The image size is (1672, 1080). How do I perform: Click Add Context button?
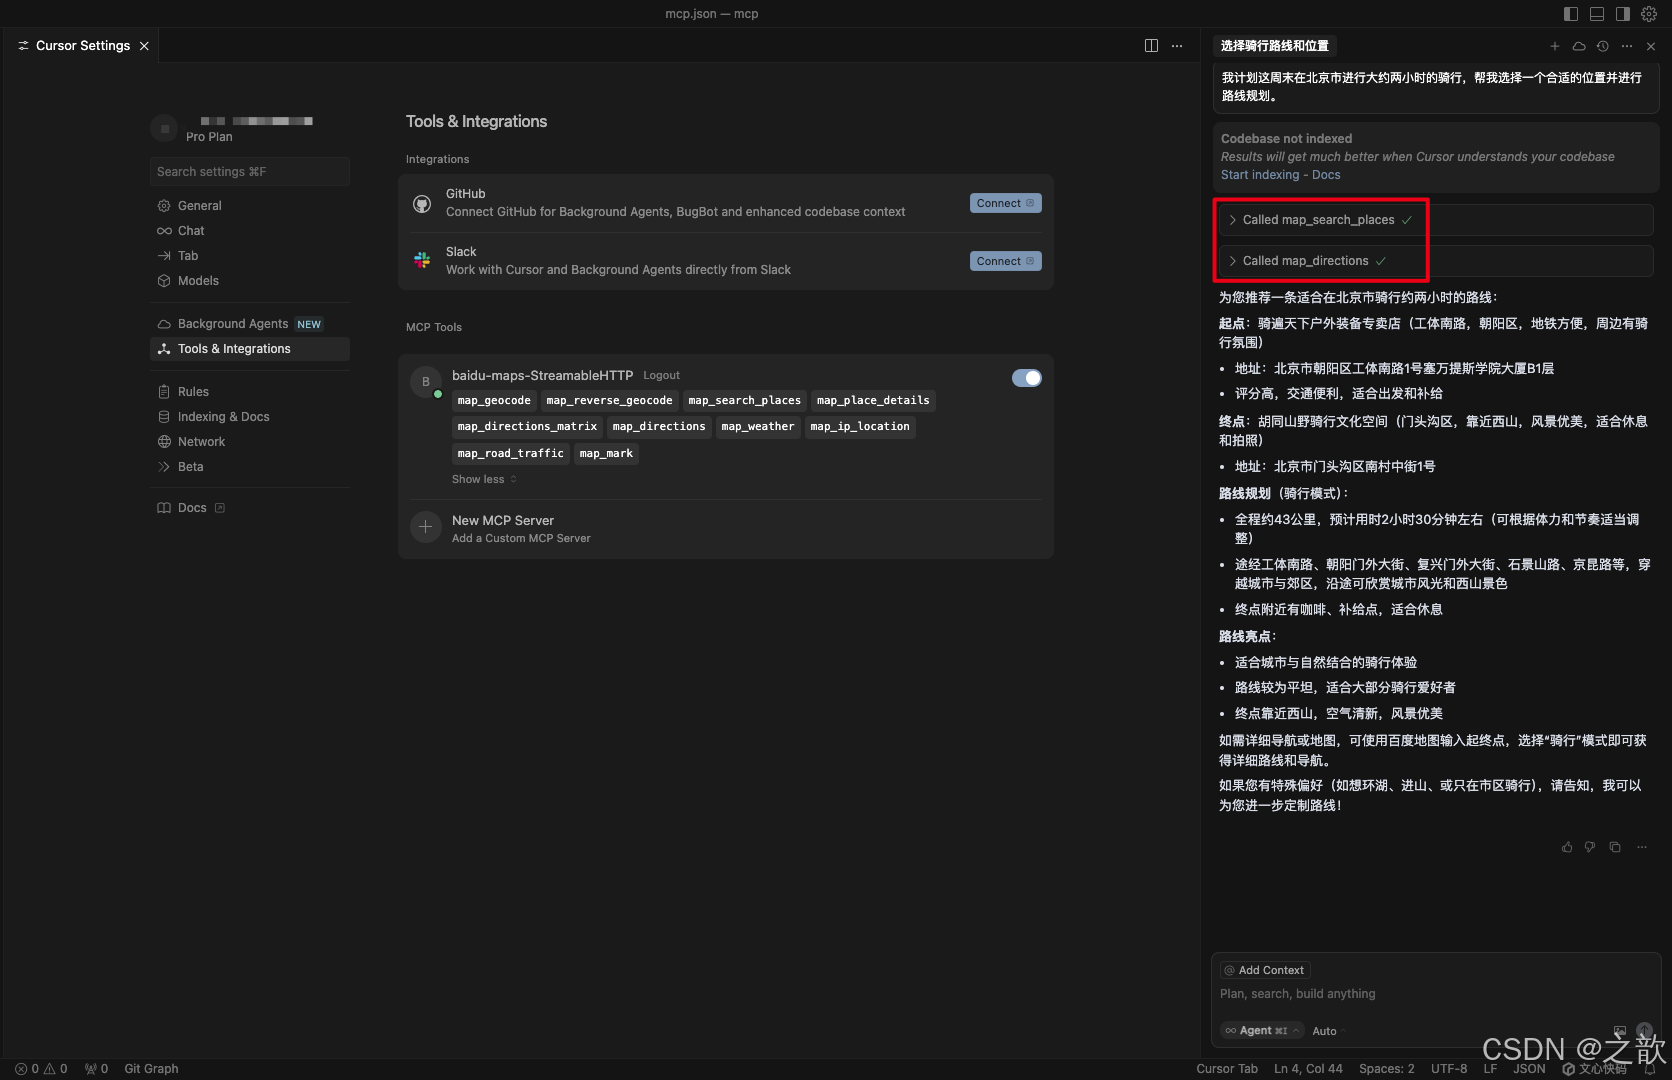[x=1265, y=970]
